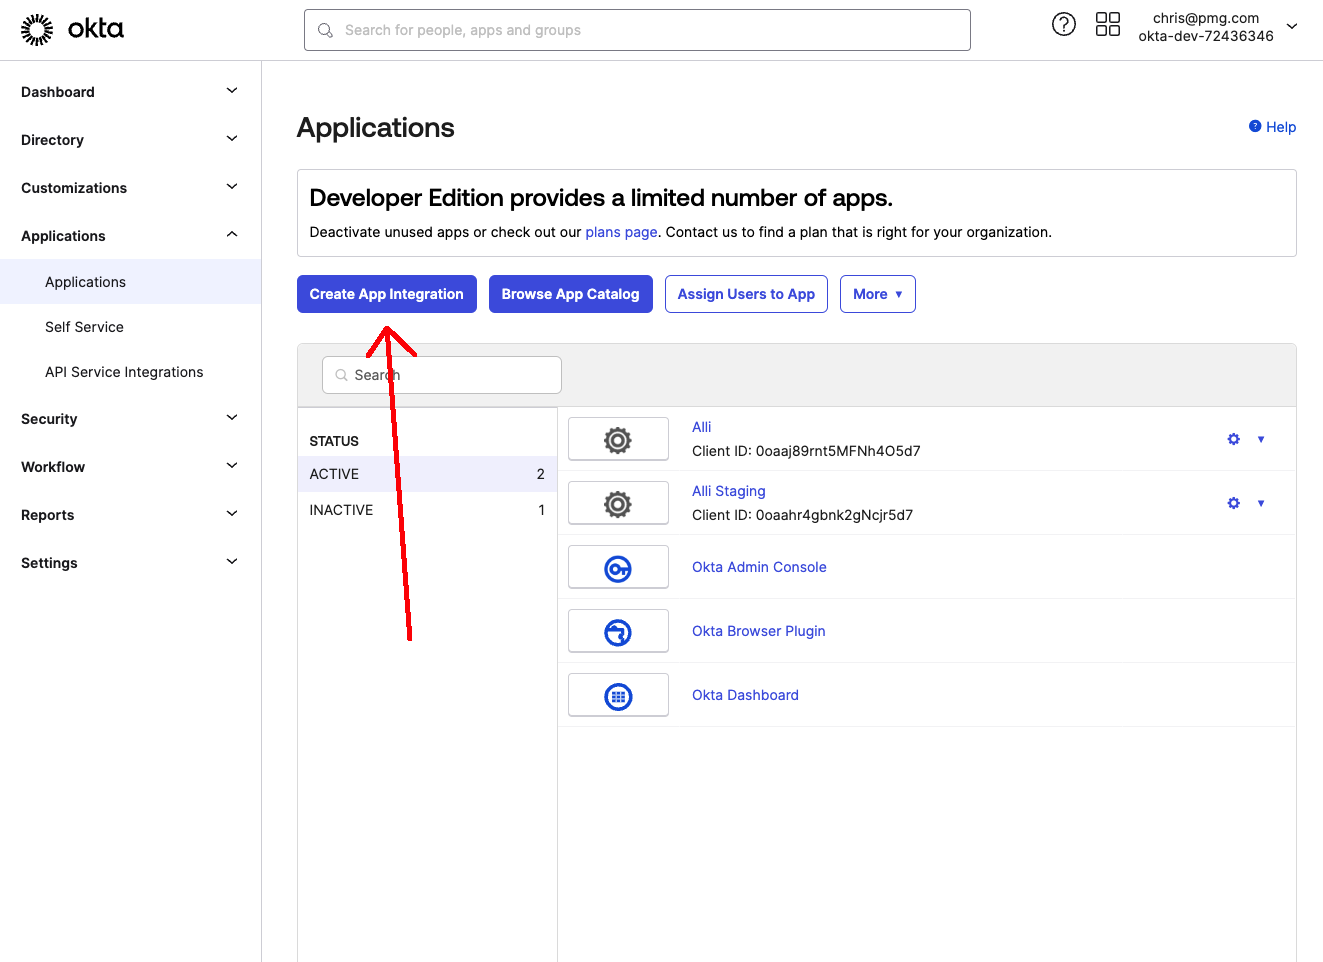The height and width of the screenshot is (962, 1323).
Task: Click the Create App Integration button
Action: [386, 294]
